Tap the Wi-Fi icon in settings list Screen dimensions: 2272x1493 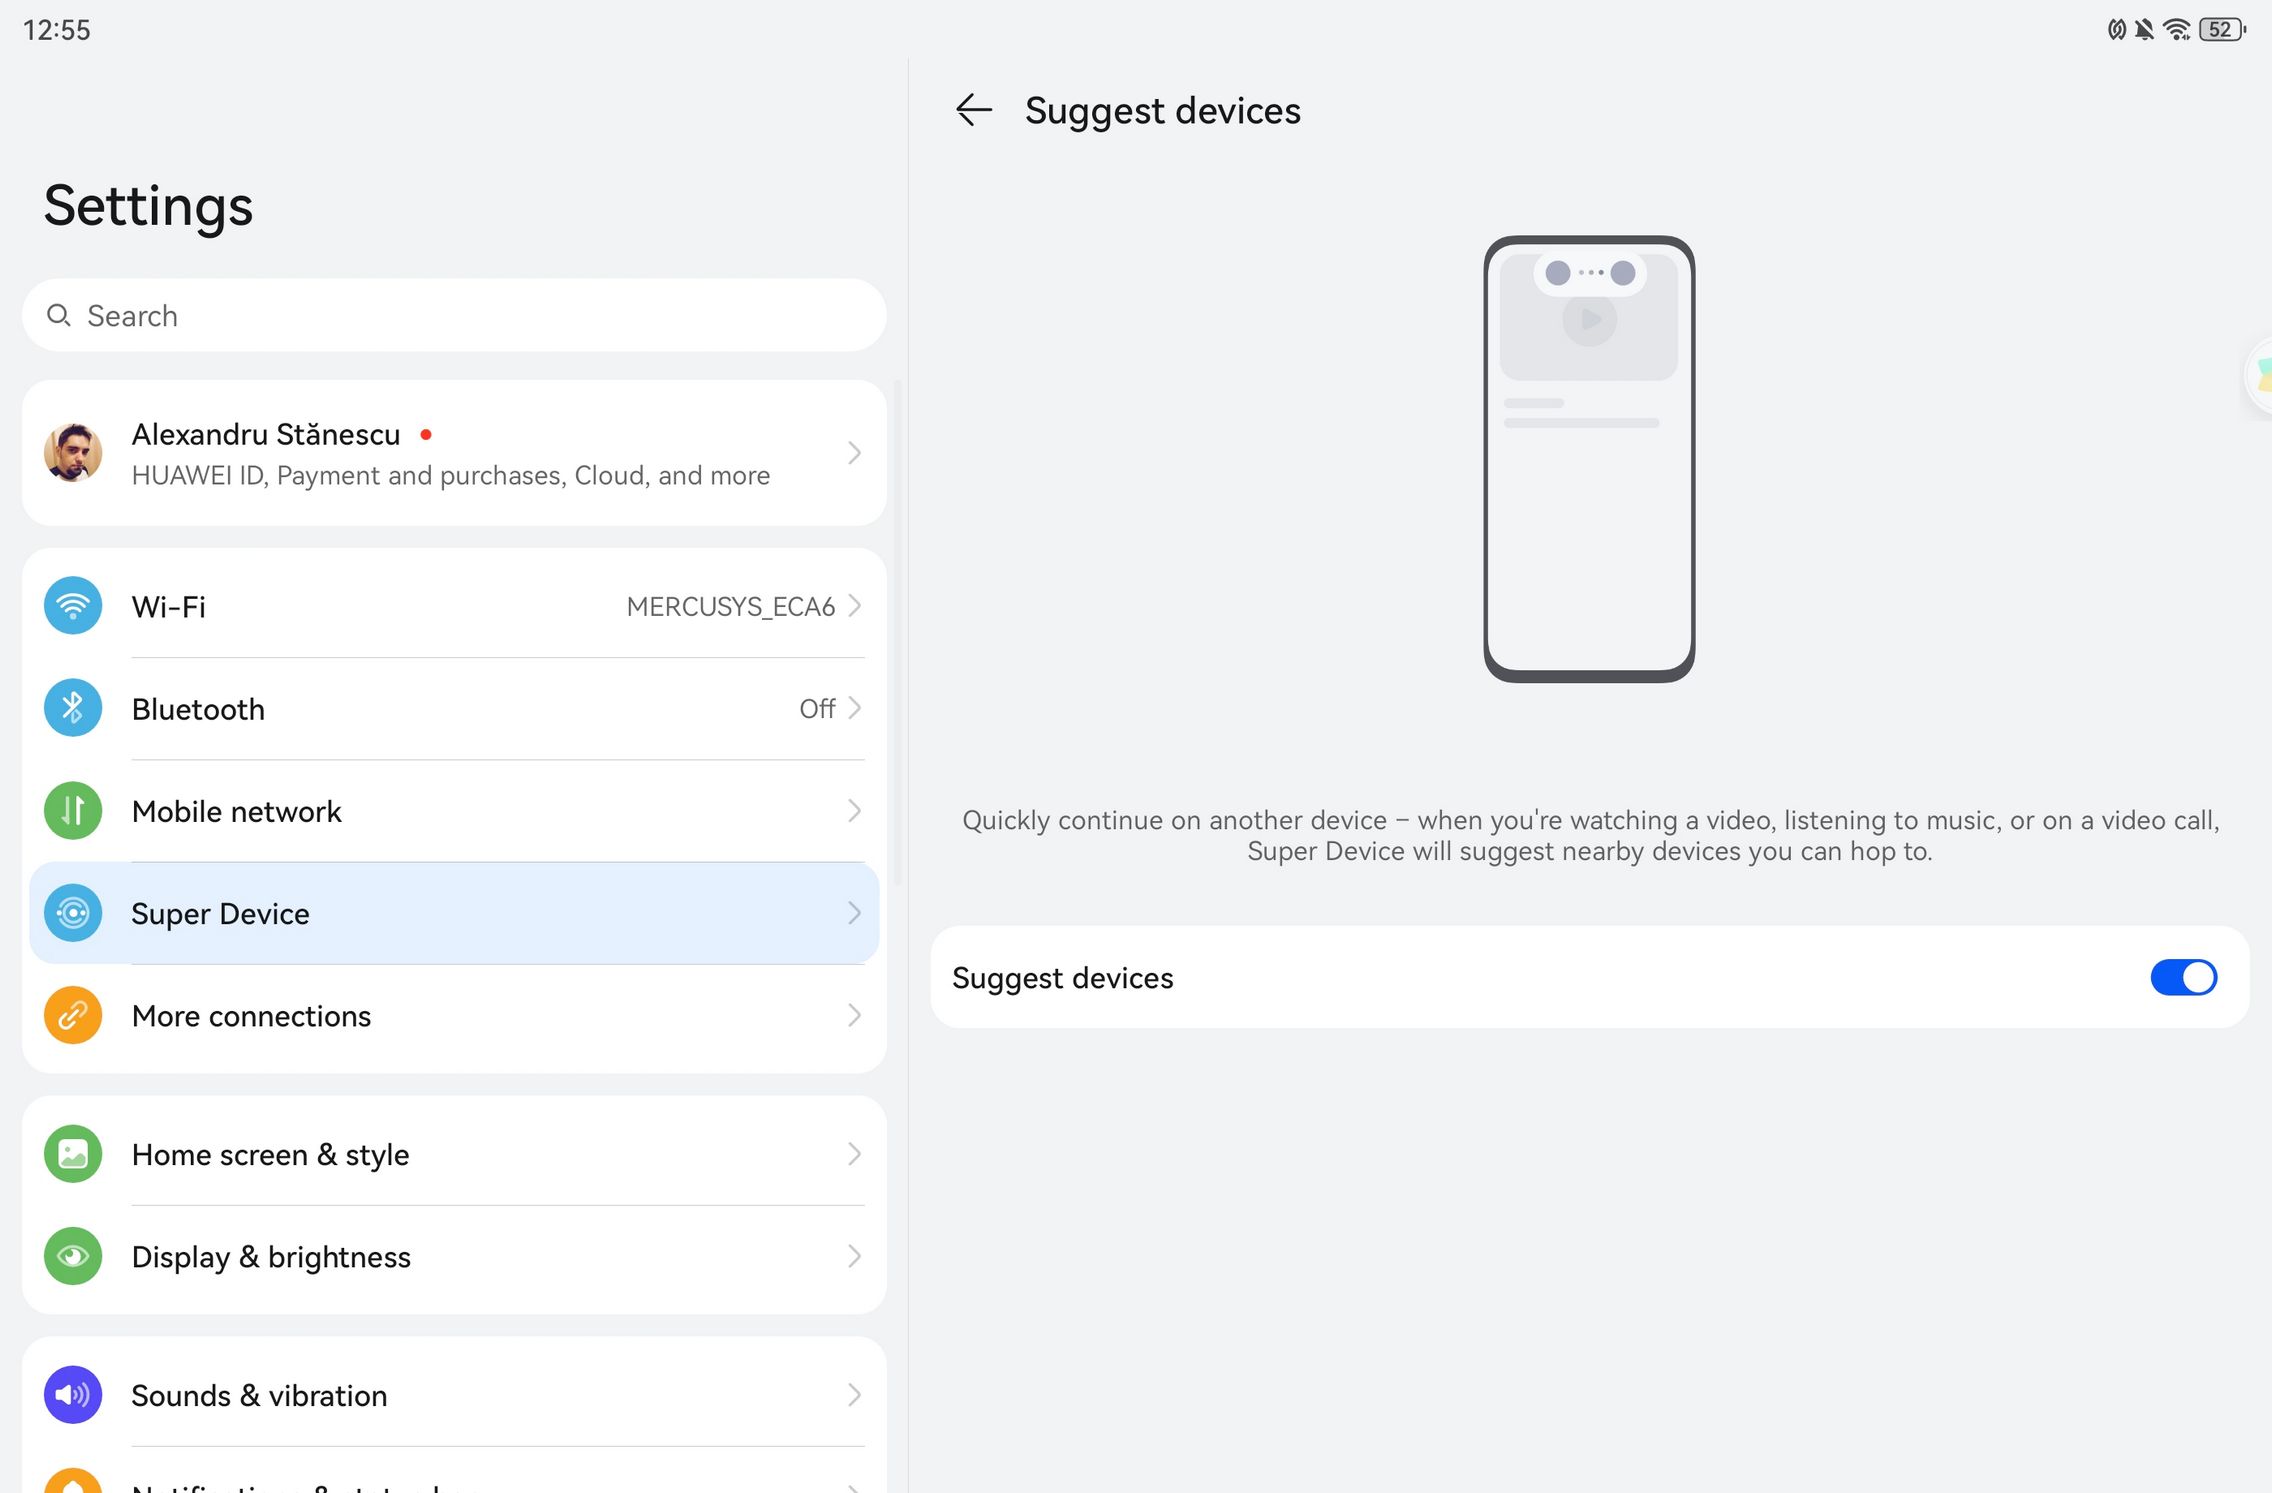73,606
